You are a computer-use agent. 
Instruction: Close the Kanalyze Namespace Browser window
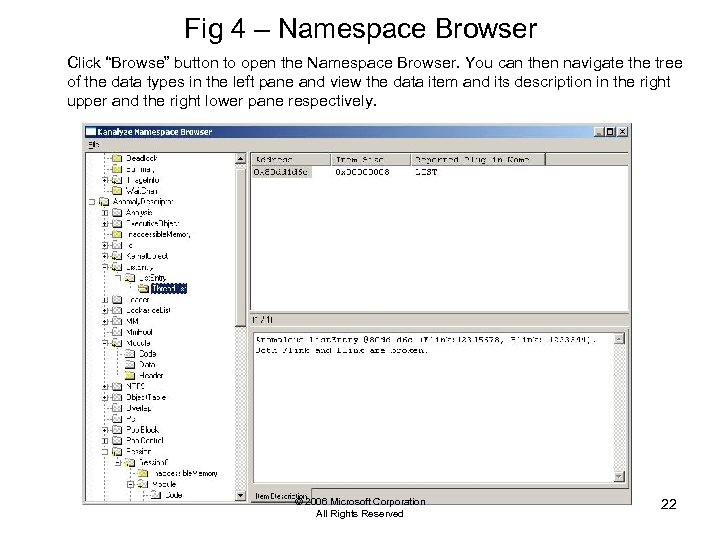[622, 132]
